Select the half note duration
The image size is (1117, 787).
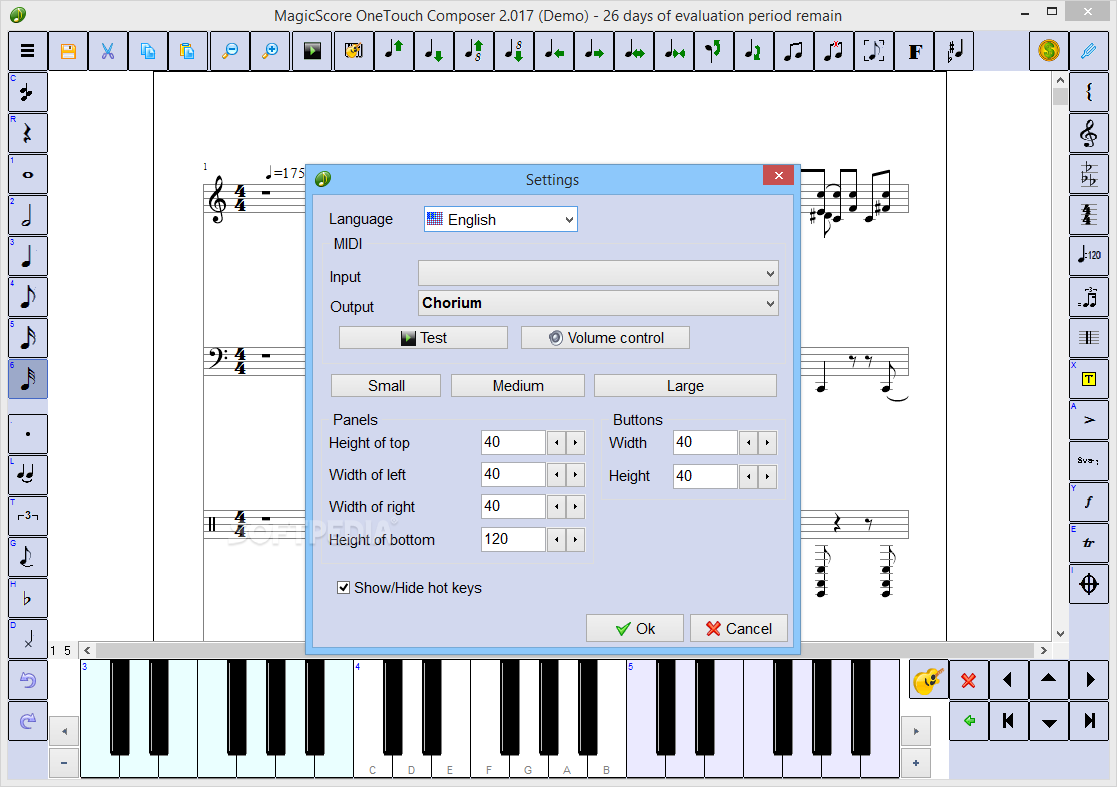28,216
